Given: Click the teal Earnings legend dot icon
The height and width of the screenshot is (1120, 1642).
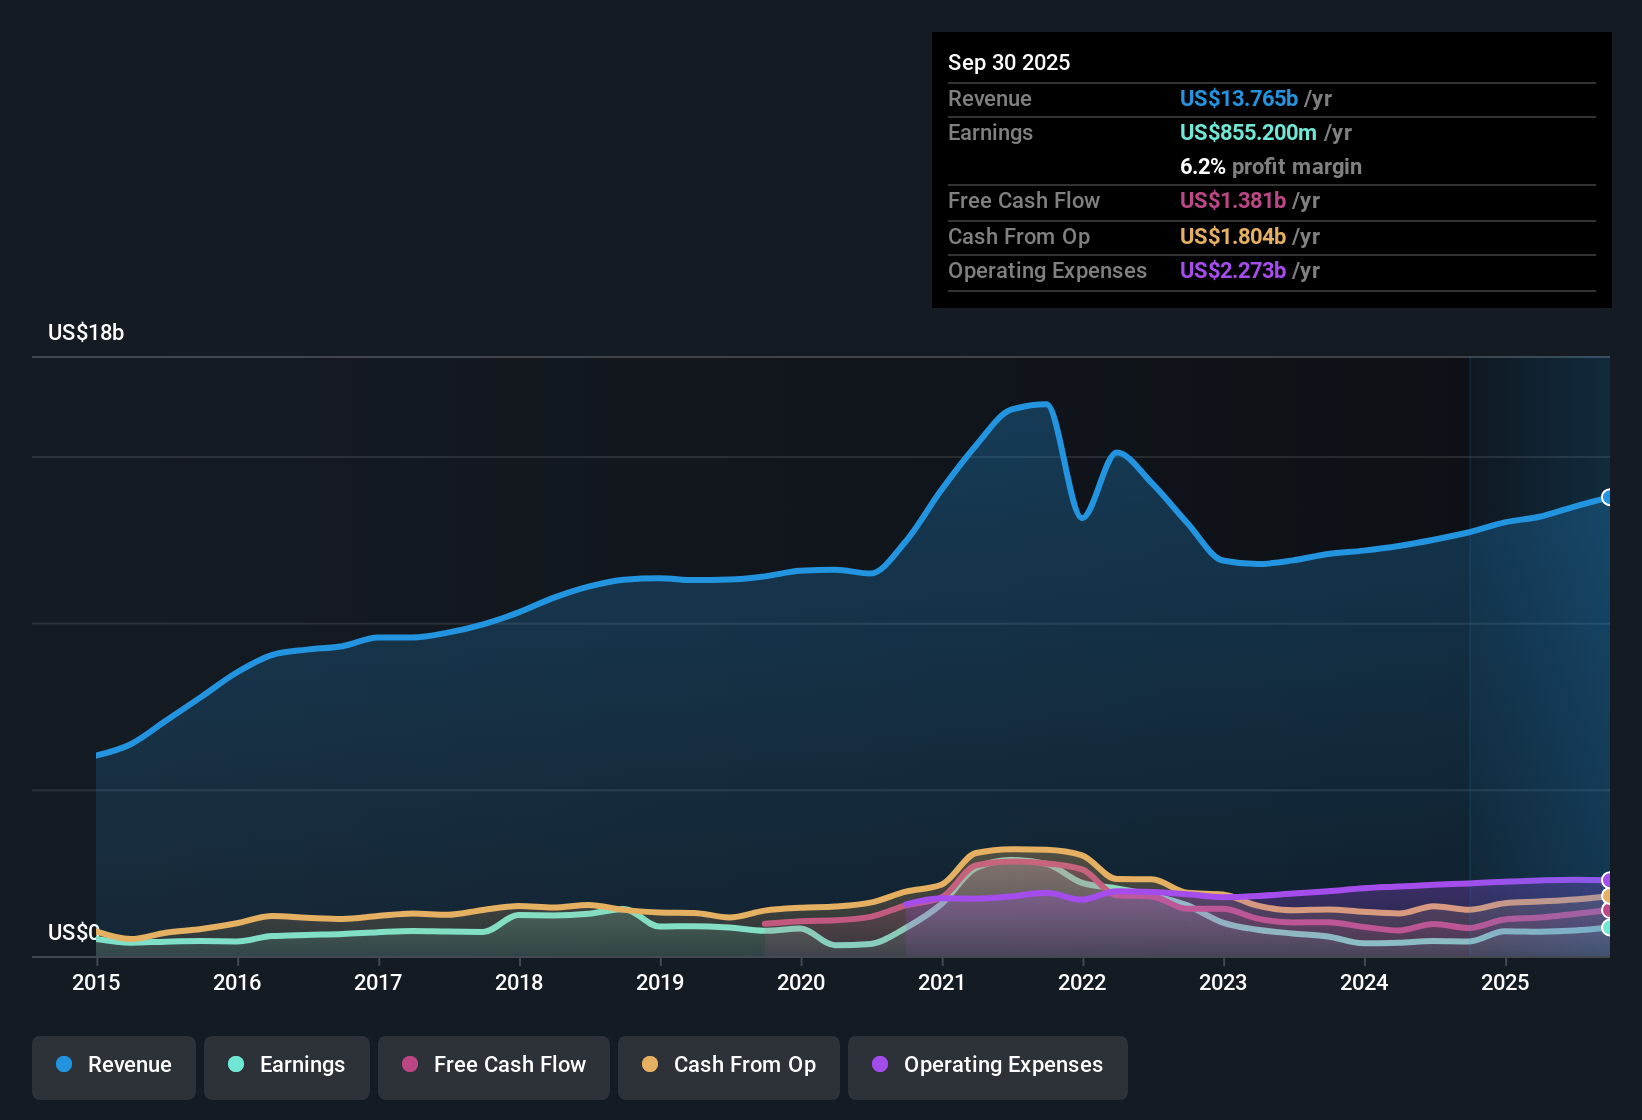Looking at the screenshot, I should pos(236,1065).
